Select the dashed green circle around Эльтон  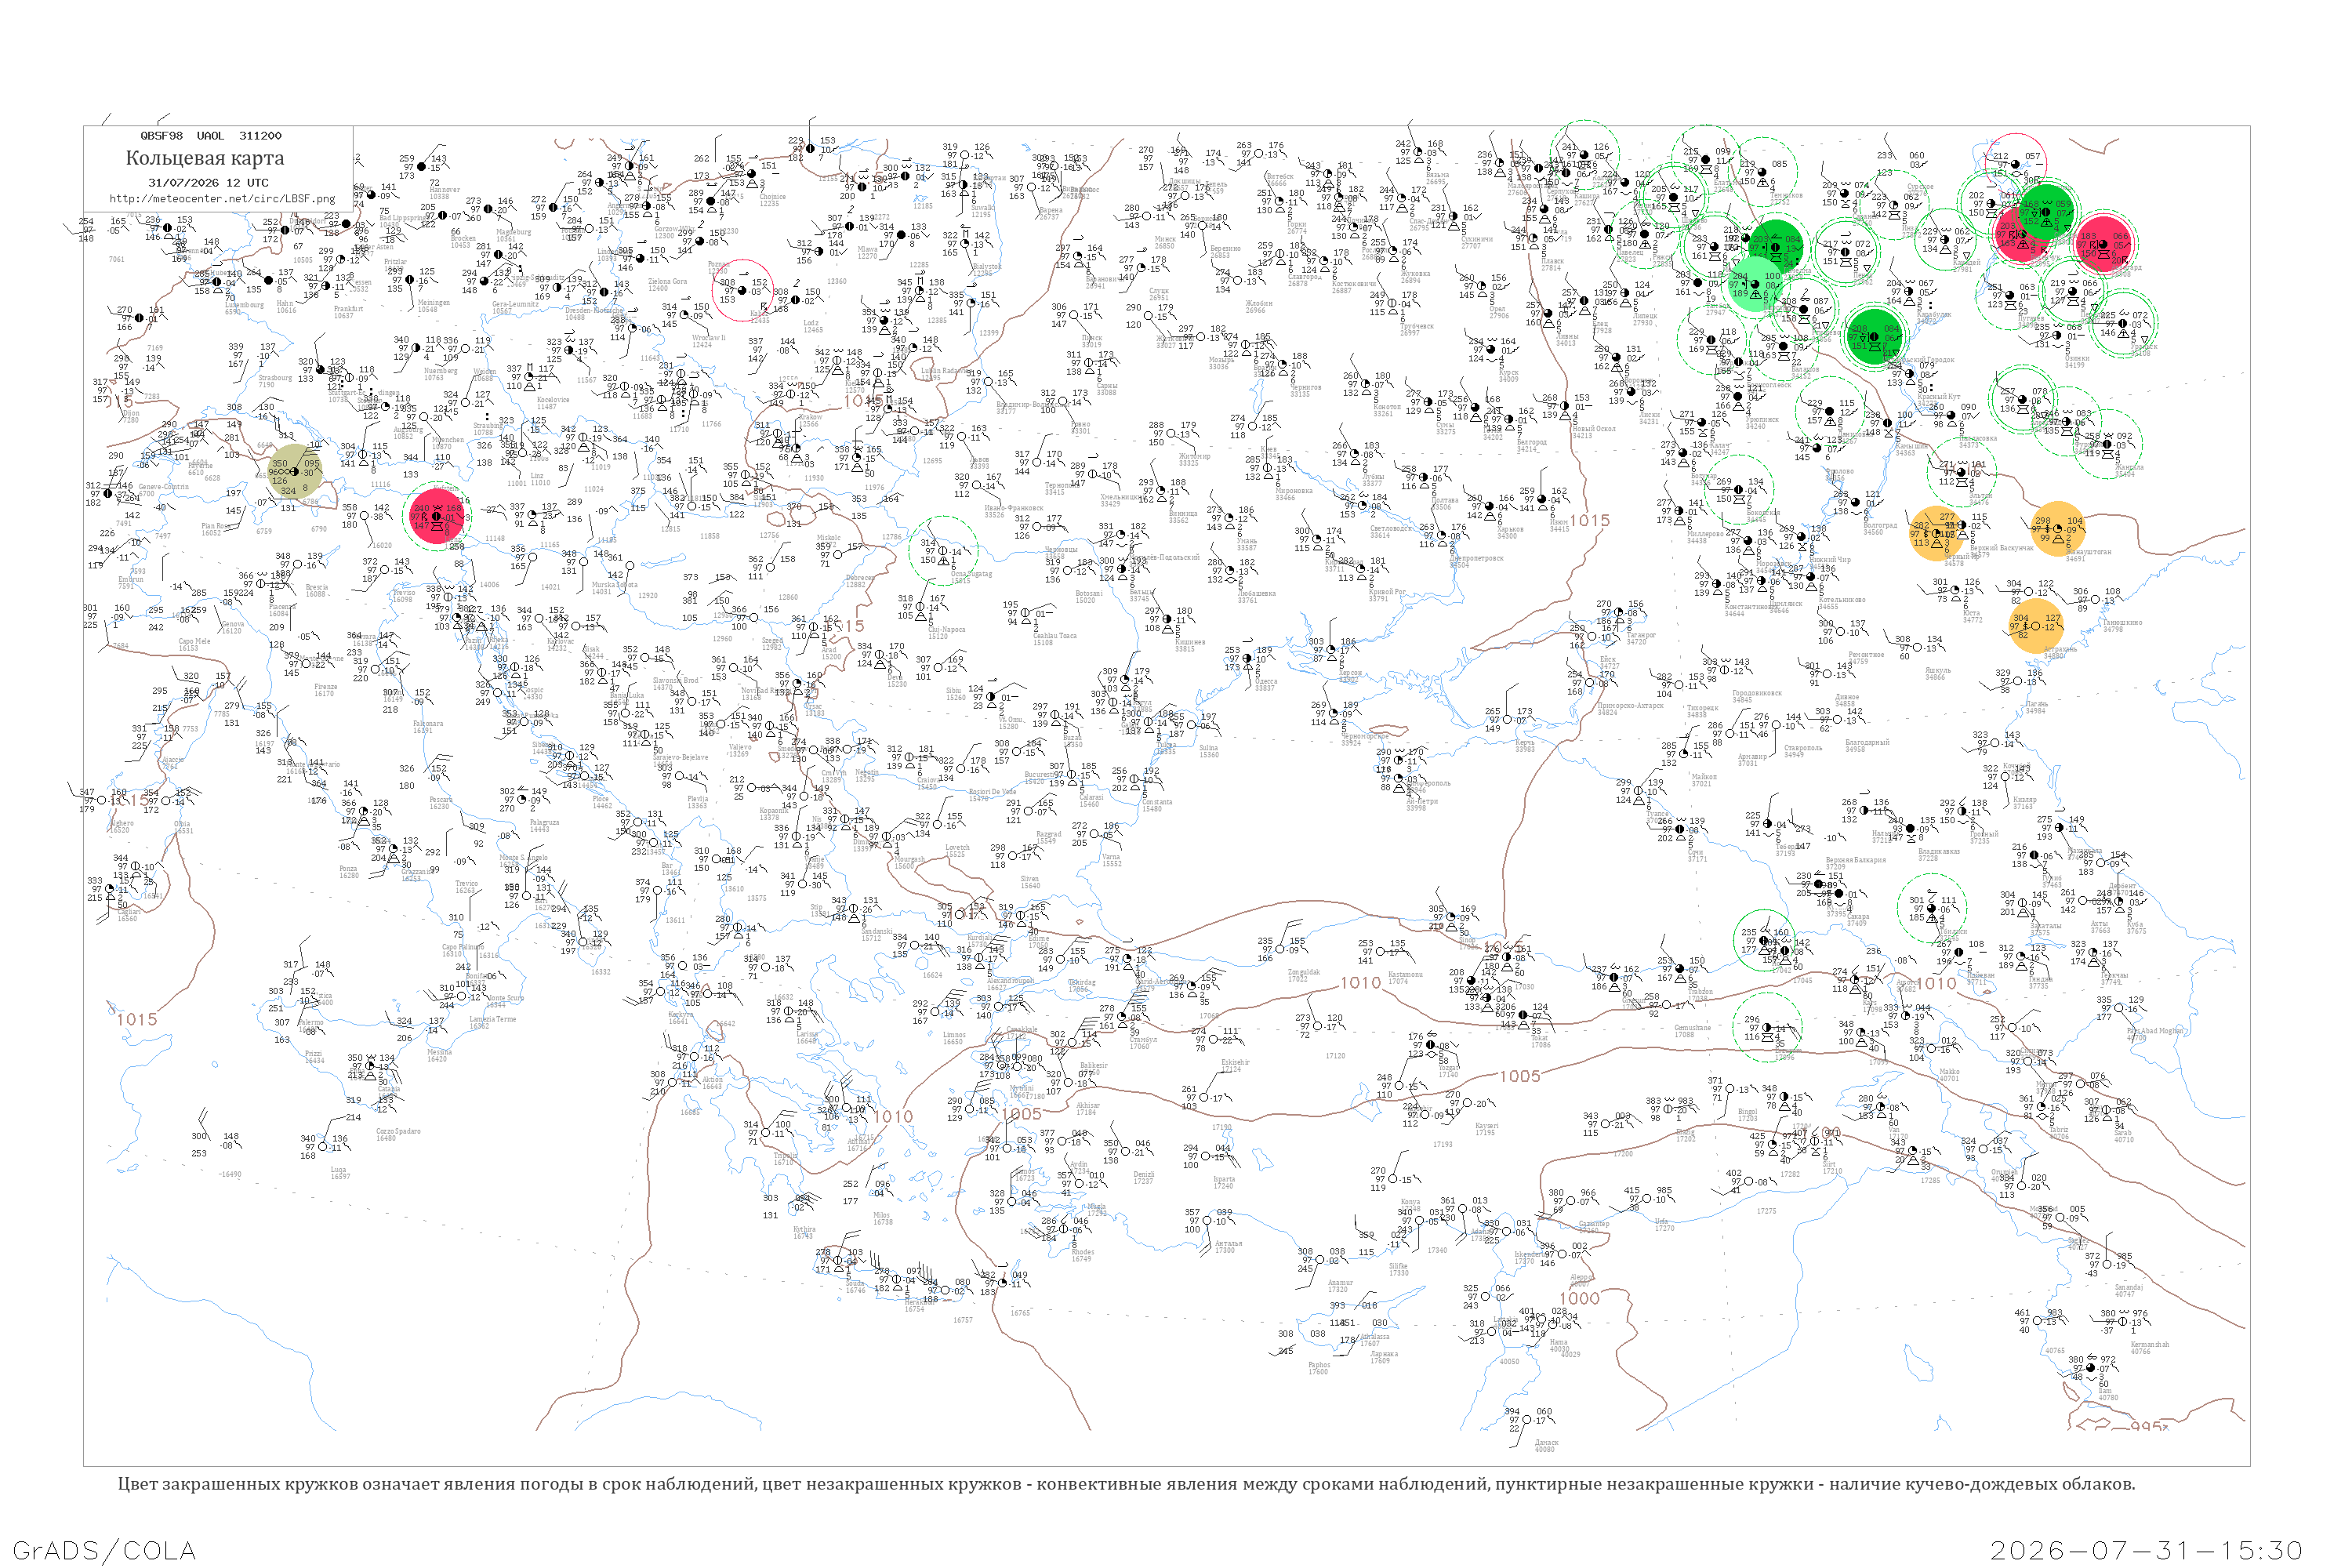coord(1962,474)
